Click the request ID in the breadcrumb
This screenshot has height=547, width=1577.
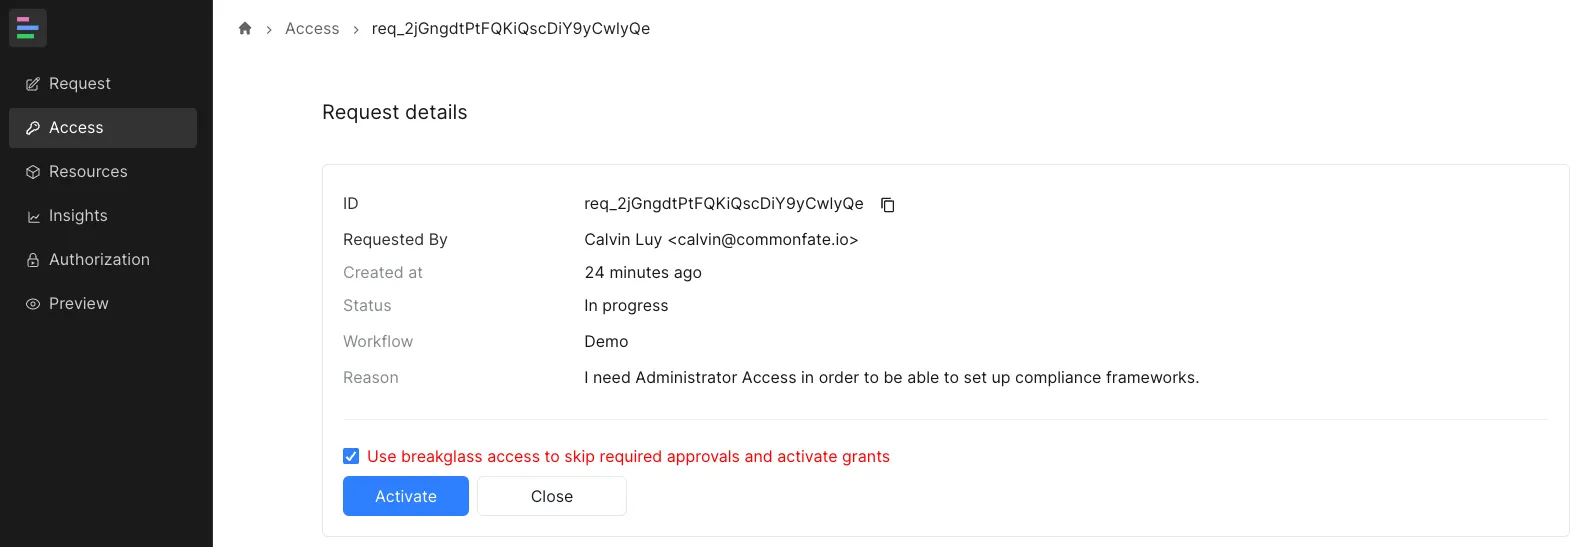point(511,29)
